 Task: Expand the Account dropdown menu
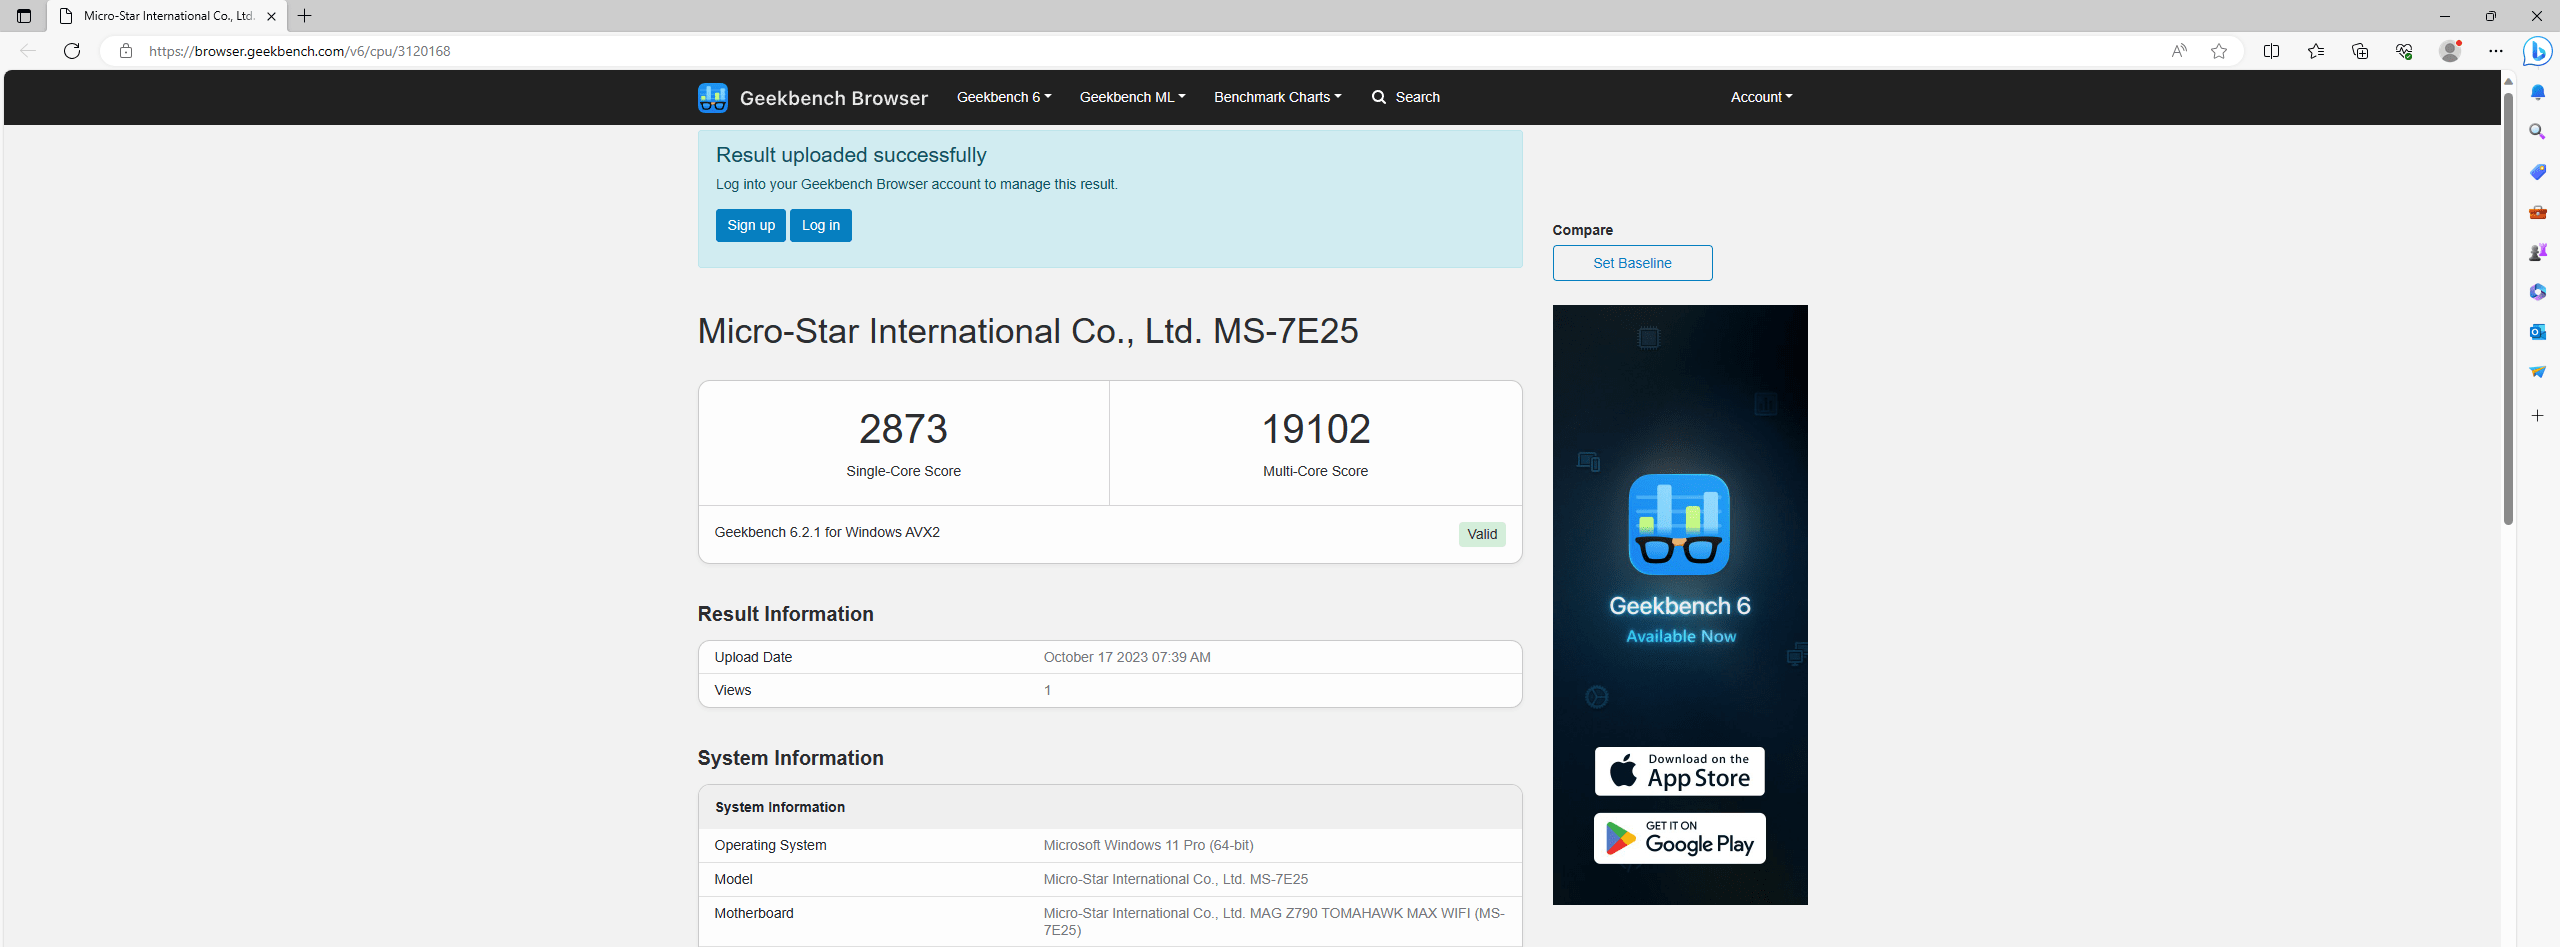(1761, 97)
